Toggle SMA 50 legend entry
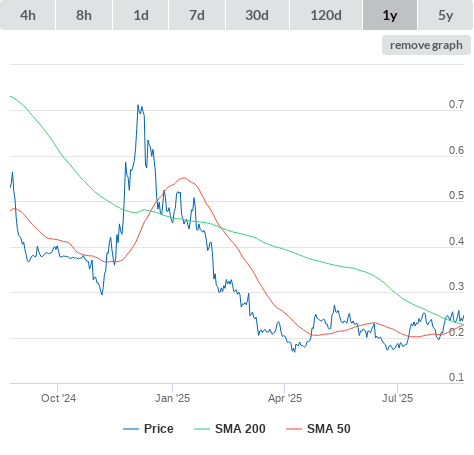This screenshot has width=474, height=455. (318, 429)
